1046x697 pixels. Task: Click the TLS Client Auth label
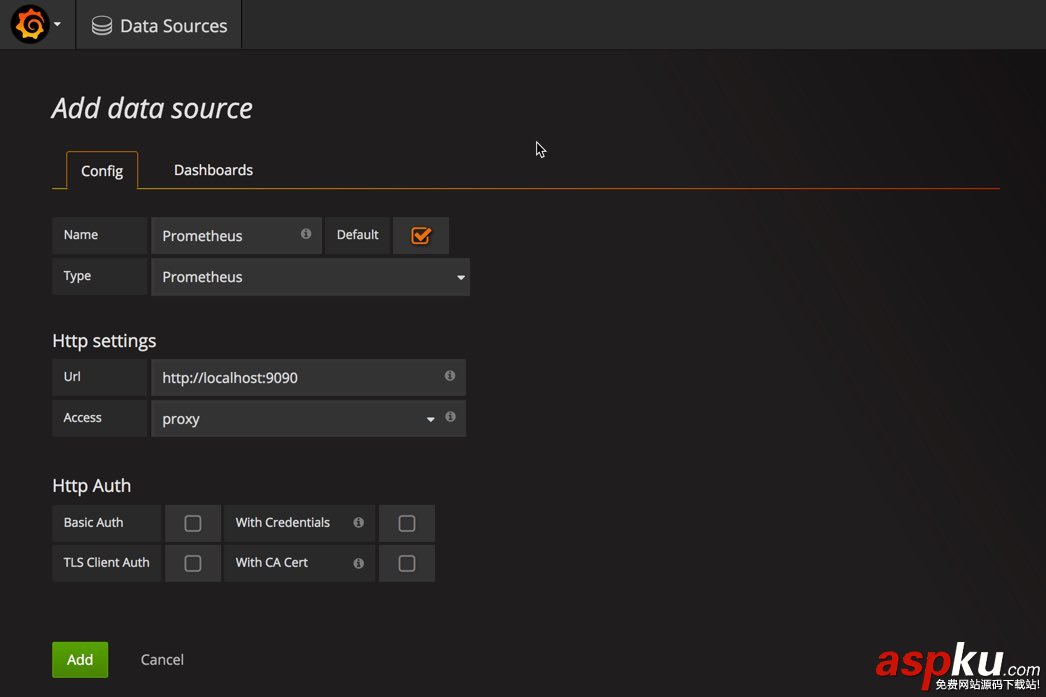click(x=107, y=562)
